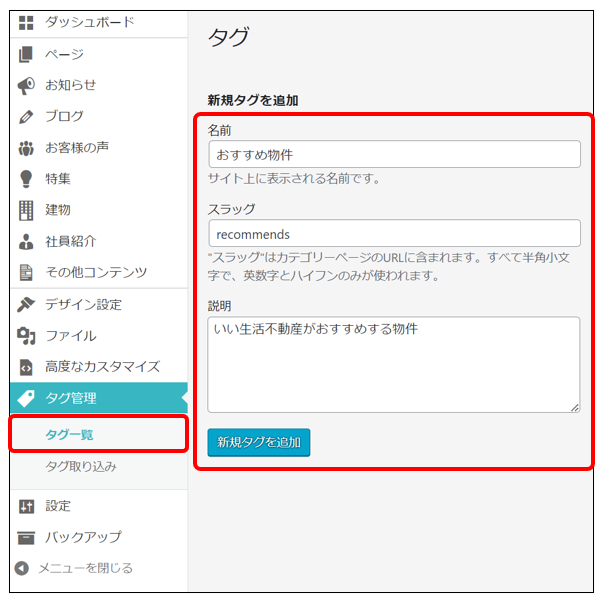Click the design settings brush icon
Image resolution: width=603 pixels, height=604 pixels.
tap(27, 304)
